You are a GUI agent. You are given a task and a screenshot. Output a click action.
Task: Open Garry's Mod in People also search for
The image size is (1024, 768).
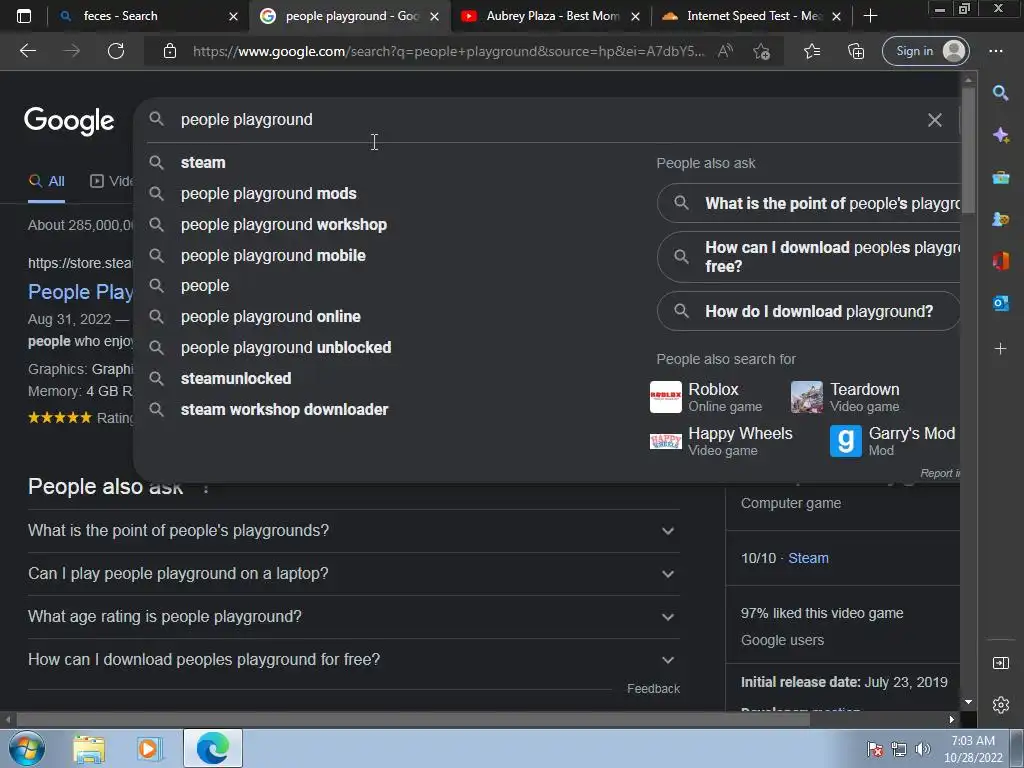click(892, 441)
